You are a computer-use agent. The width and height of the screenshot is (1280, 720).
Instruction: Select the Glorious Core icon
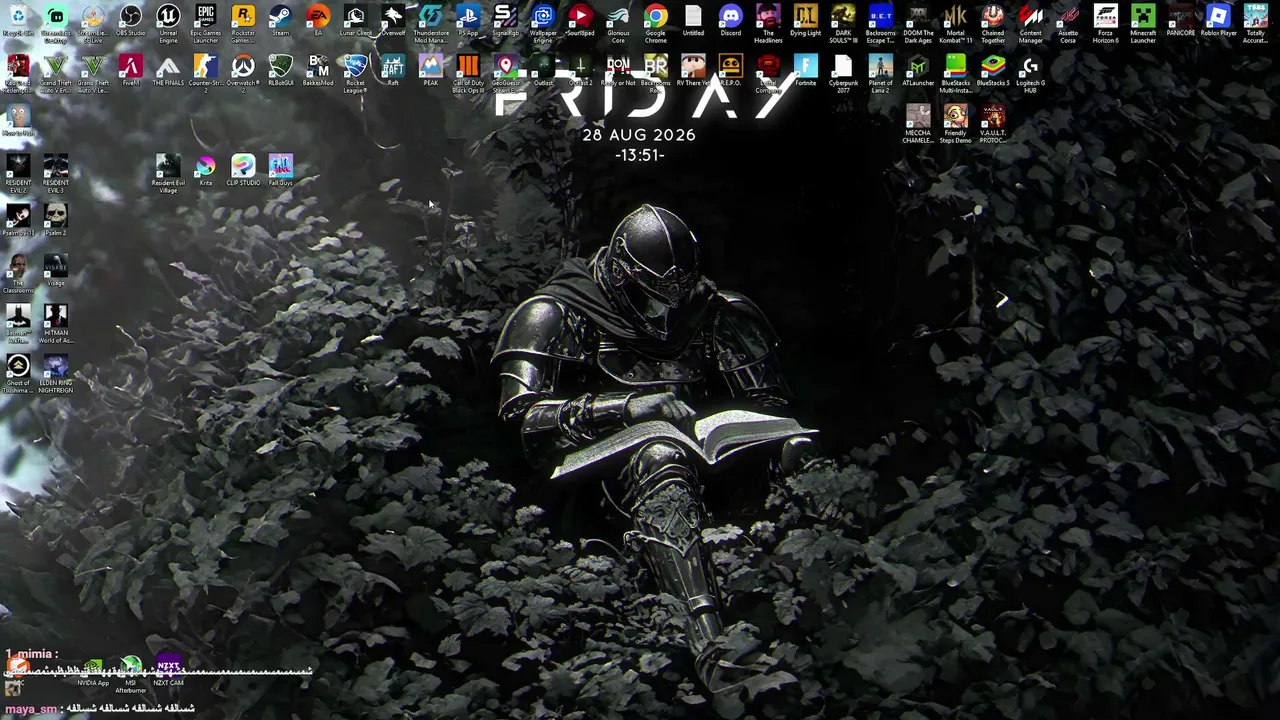(x=618, y=24)
